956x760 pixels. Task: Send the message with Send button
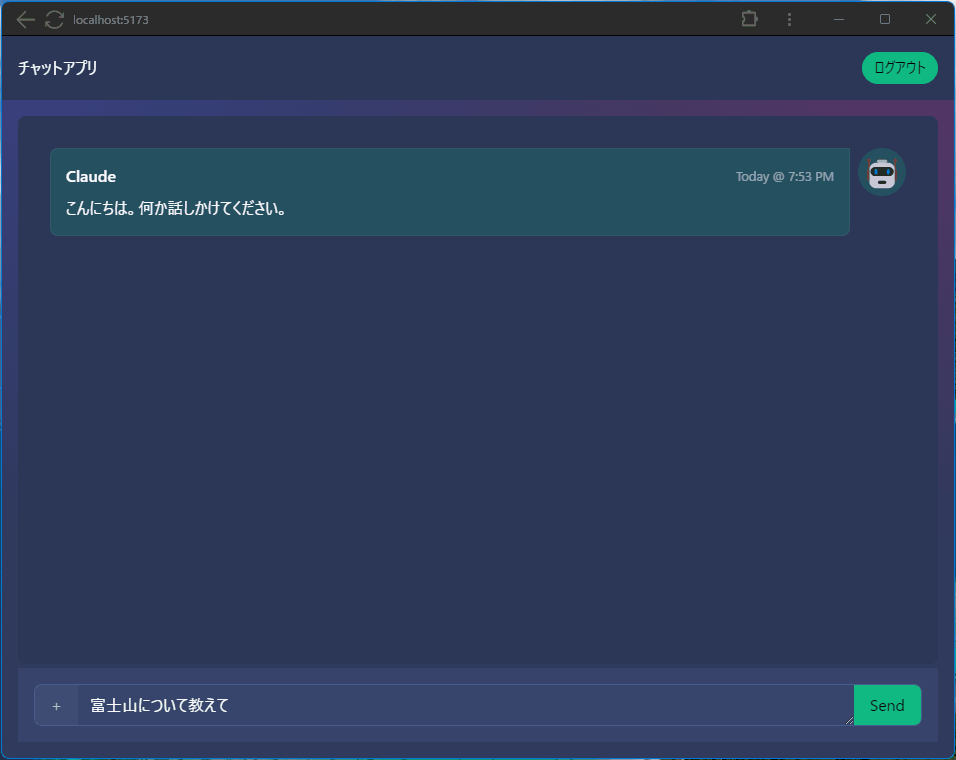887,705
